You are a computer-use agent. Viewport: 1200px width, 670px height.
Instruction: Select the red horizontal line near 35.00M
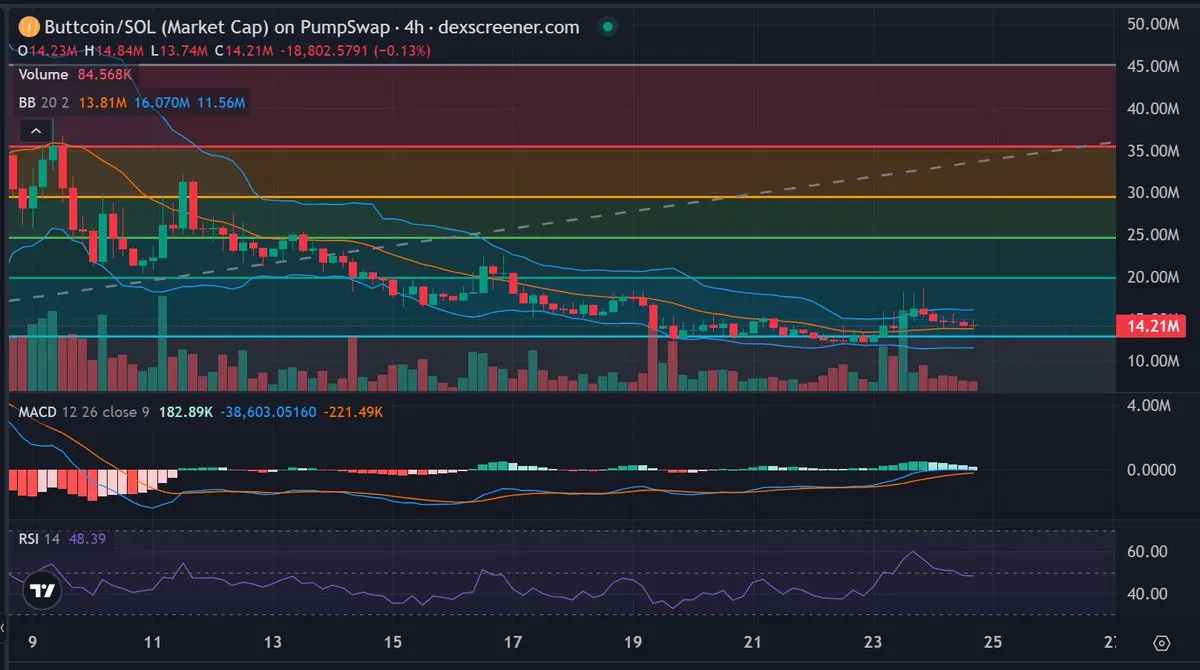tap(560, 146)
